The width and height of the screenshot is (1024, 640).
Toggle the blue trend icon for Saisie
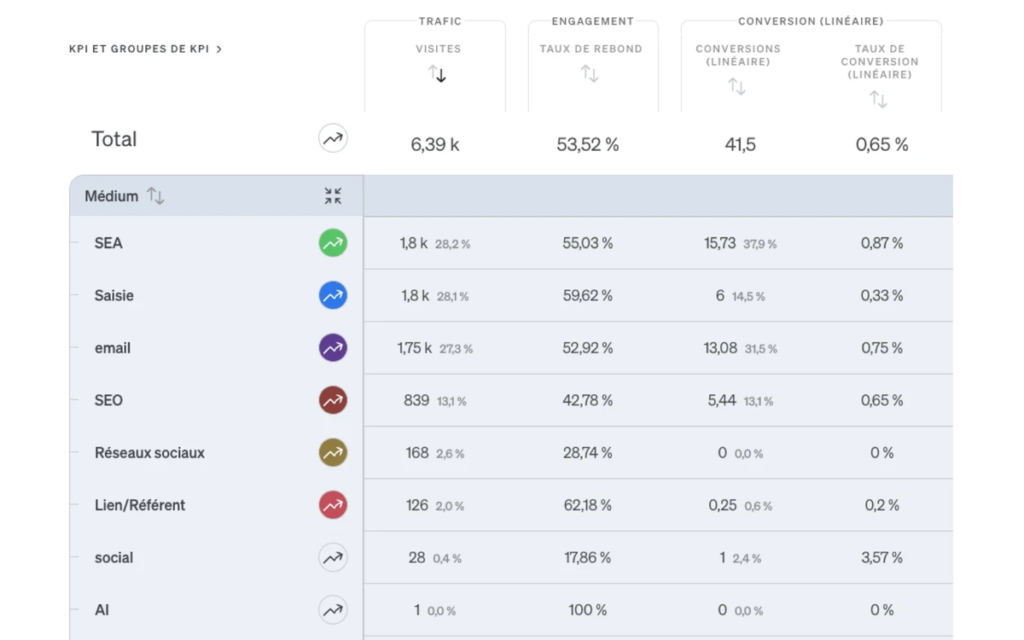[x=332, y=295]
